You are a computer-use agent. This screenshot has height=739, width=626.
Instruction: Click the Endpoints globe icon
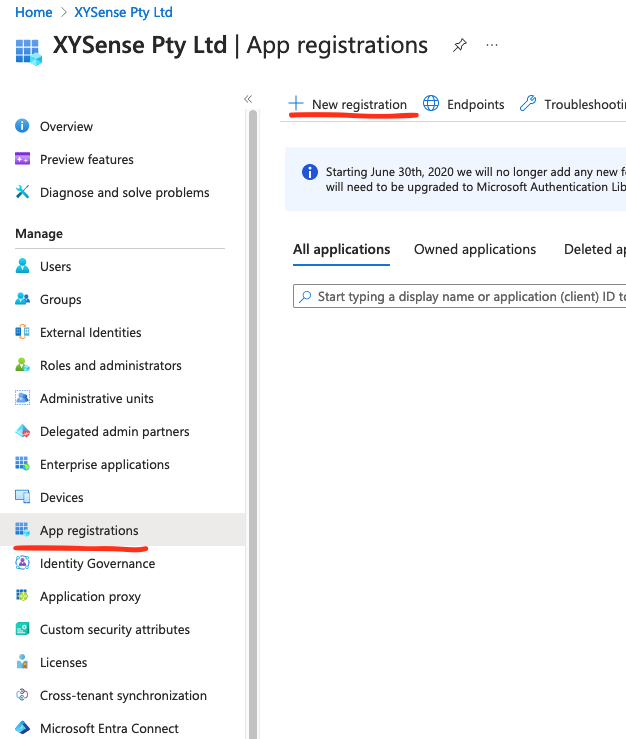point(431,103)
